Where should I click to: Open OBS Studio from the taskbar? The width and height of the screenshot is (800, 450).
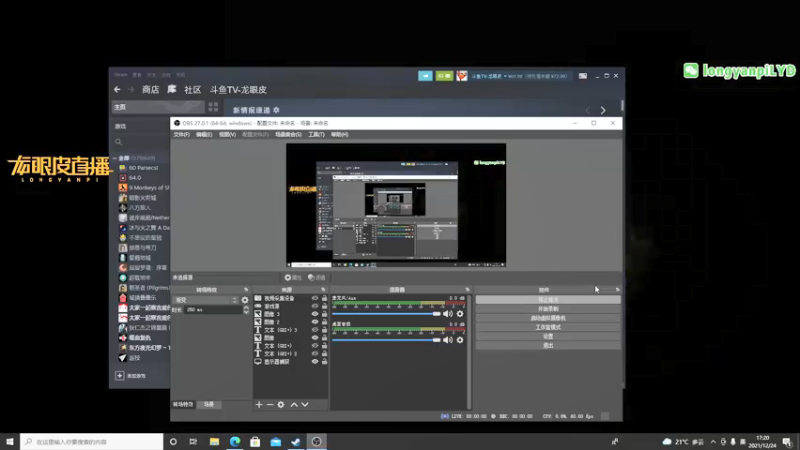point(316,441)
